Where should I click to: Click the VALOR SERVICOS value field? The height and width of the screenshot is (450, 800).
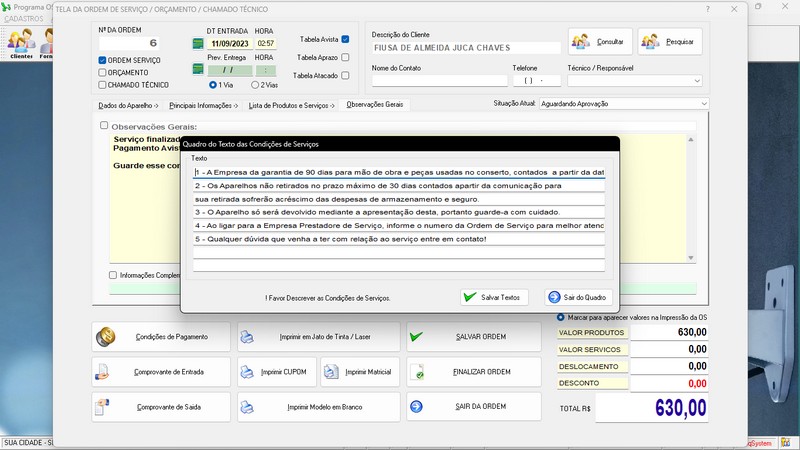click(x=669, y=349)
